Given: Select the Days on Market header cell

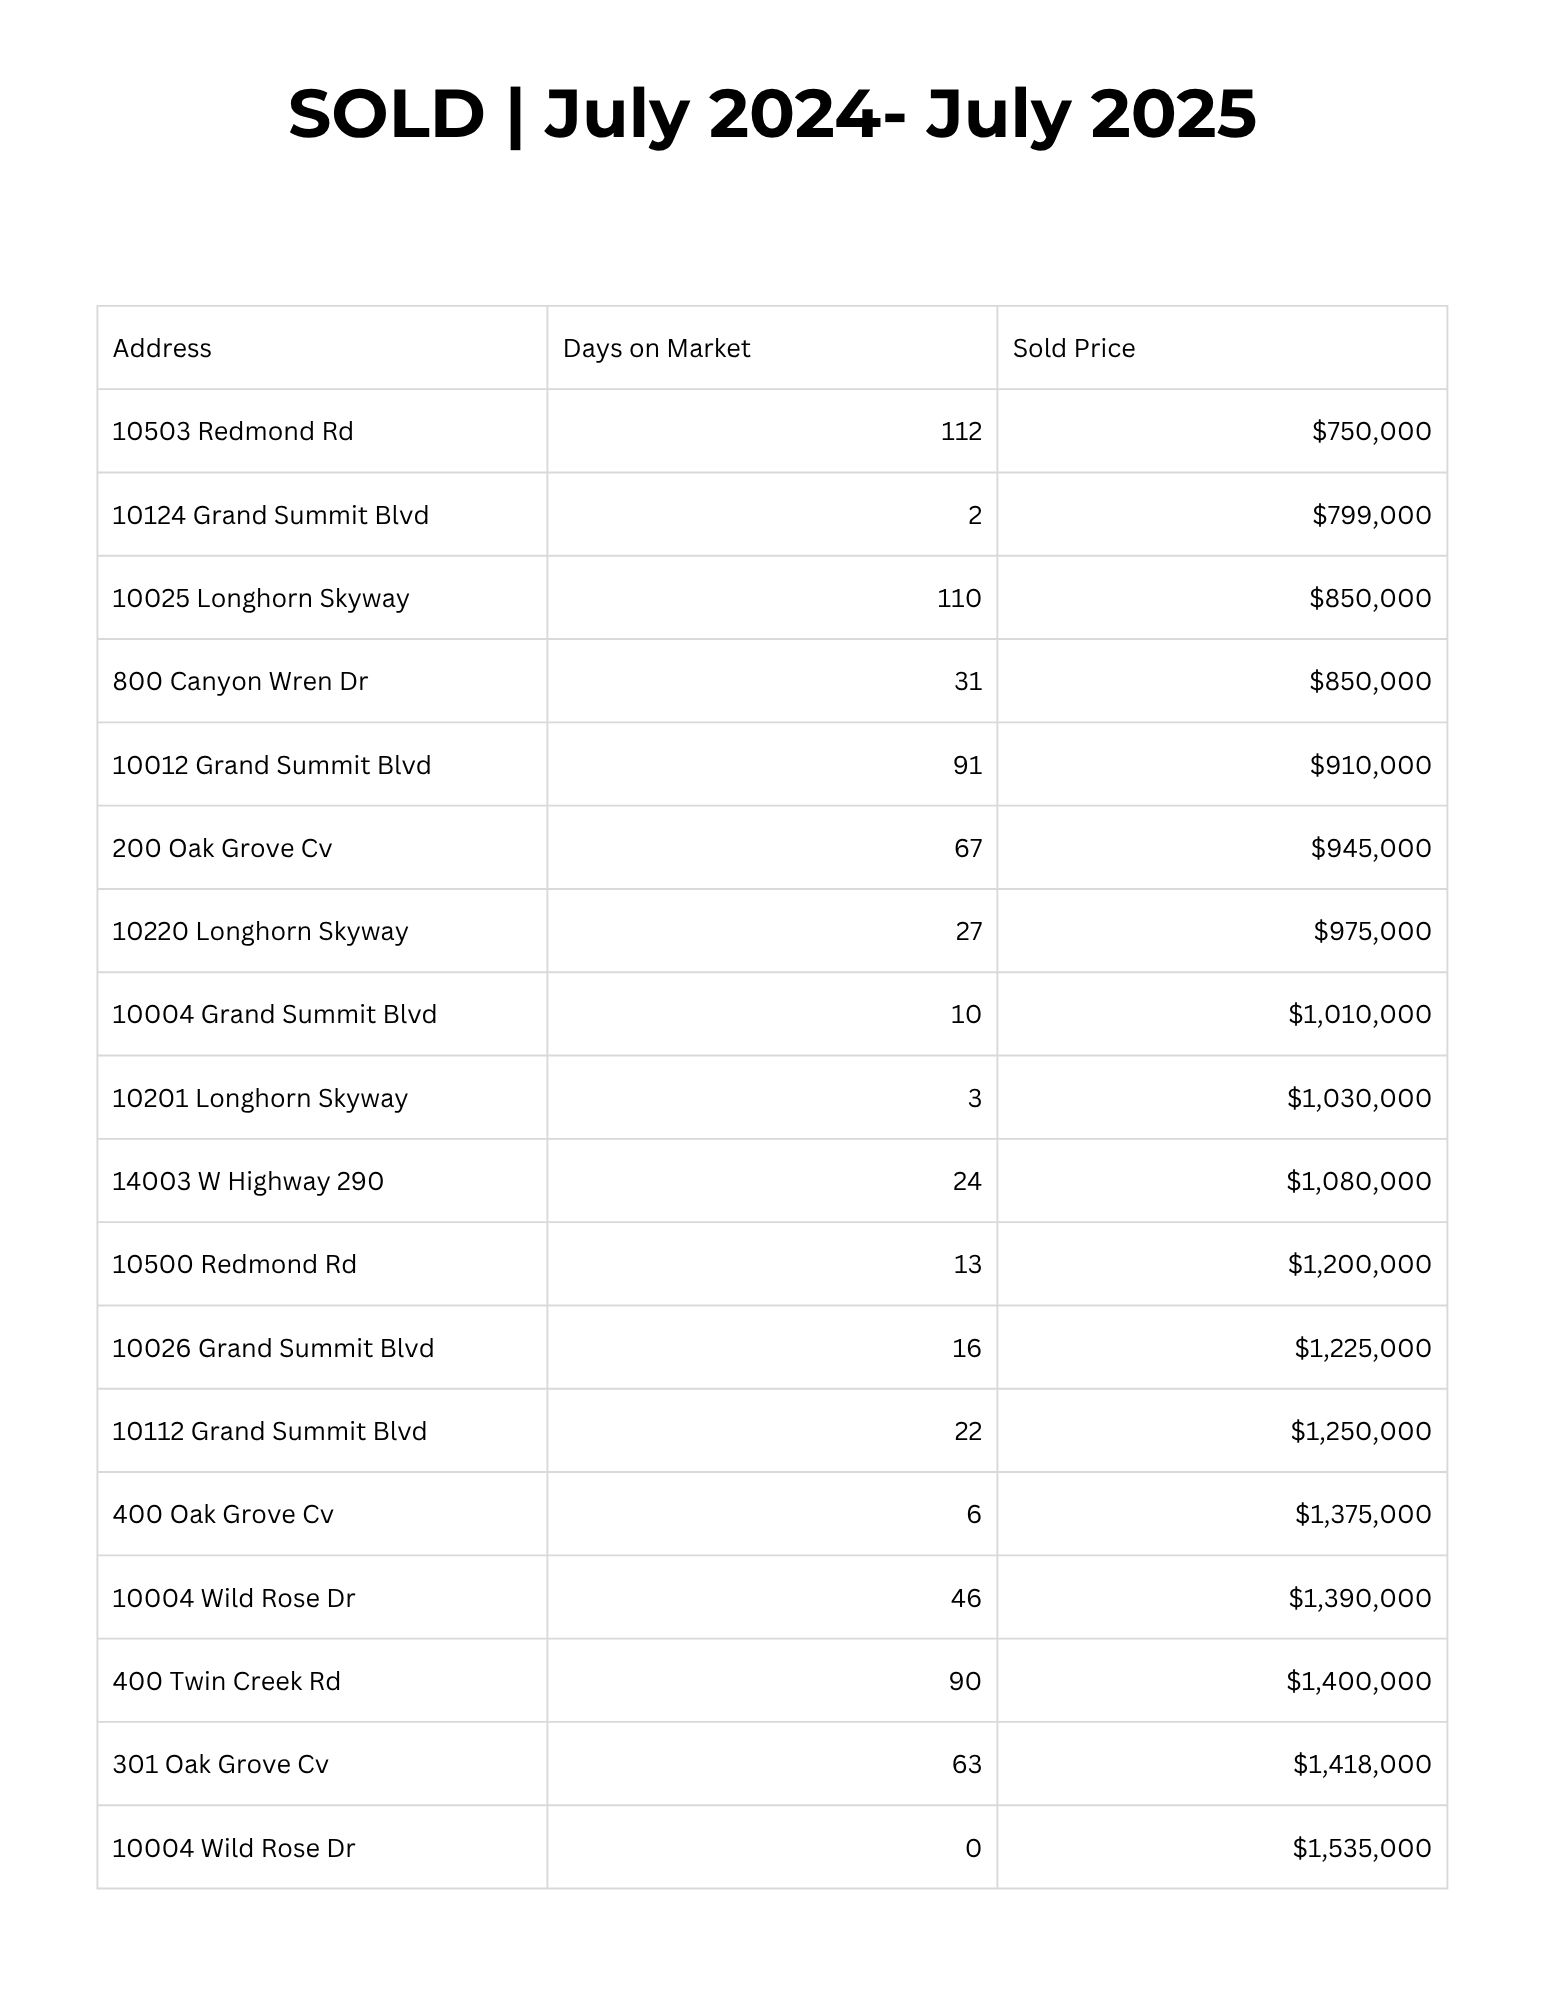Looking at the screenshot, I should (x=656, y=348).
